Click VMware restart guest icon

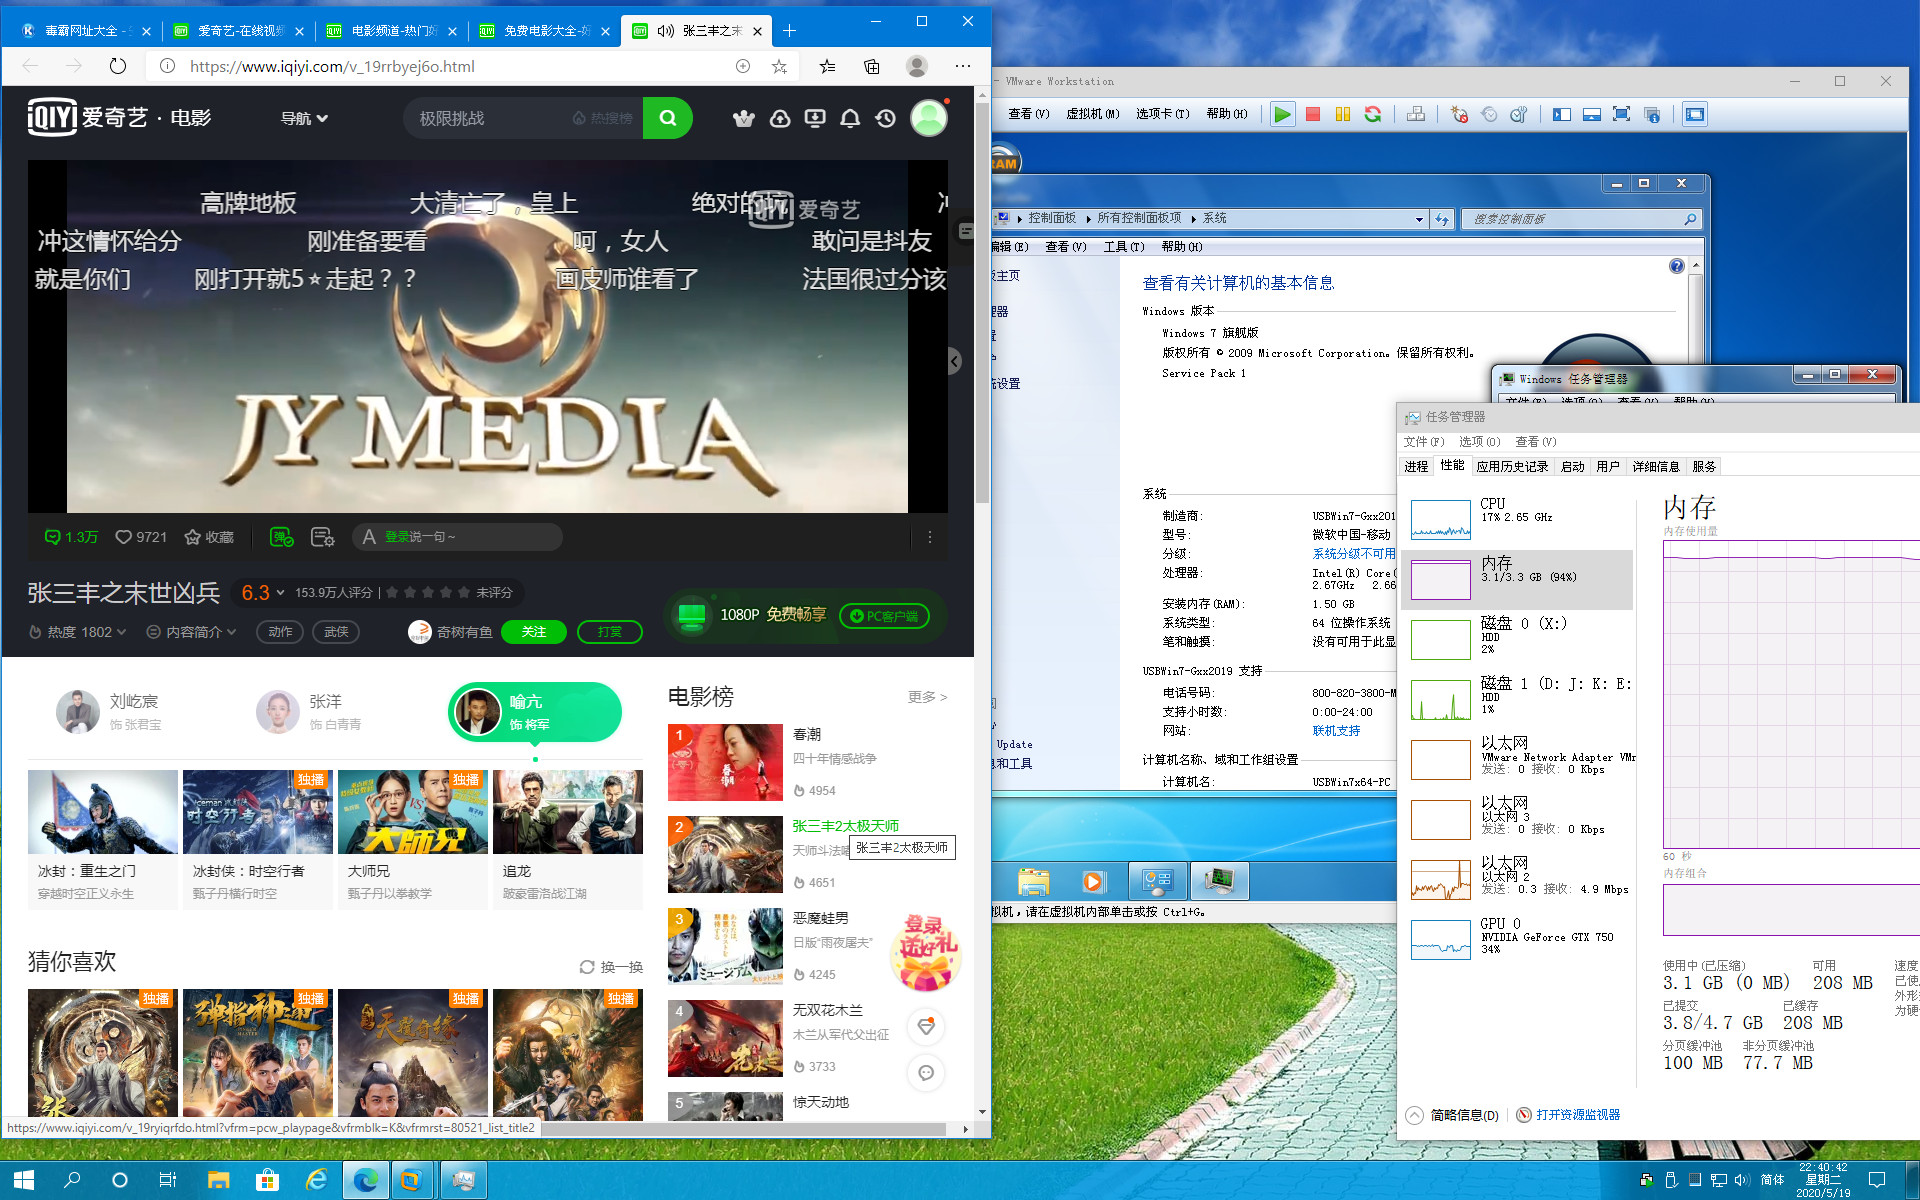pos(1373,114)
